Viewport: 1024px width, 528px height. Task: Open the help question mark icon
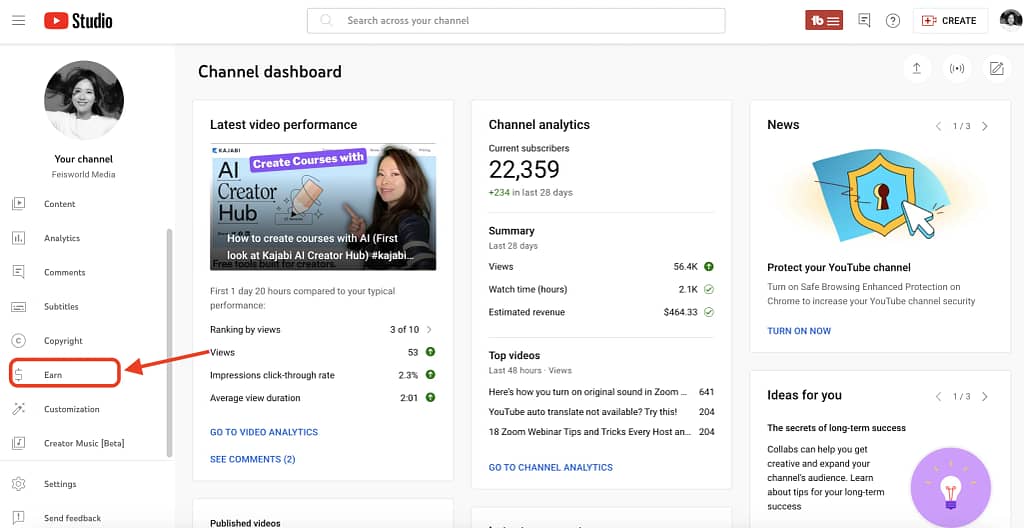coord(893,20)
